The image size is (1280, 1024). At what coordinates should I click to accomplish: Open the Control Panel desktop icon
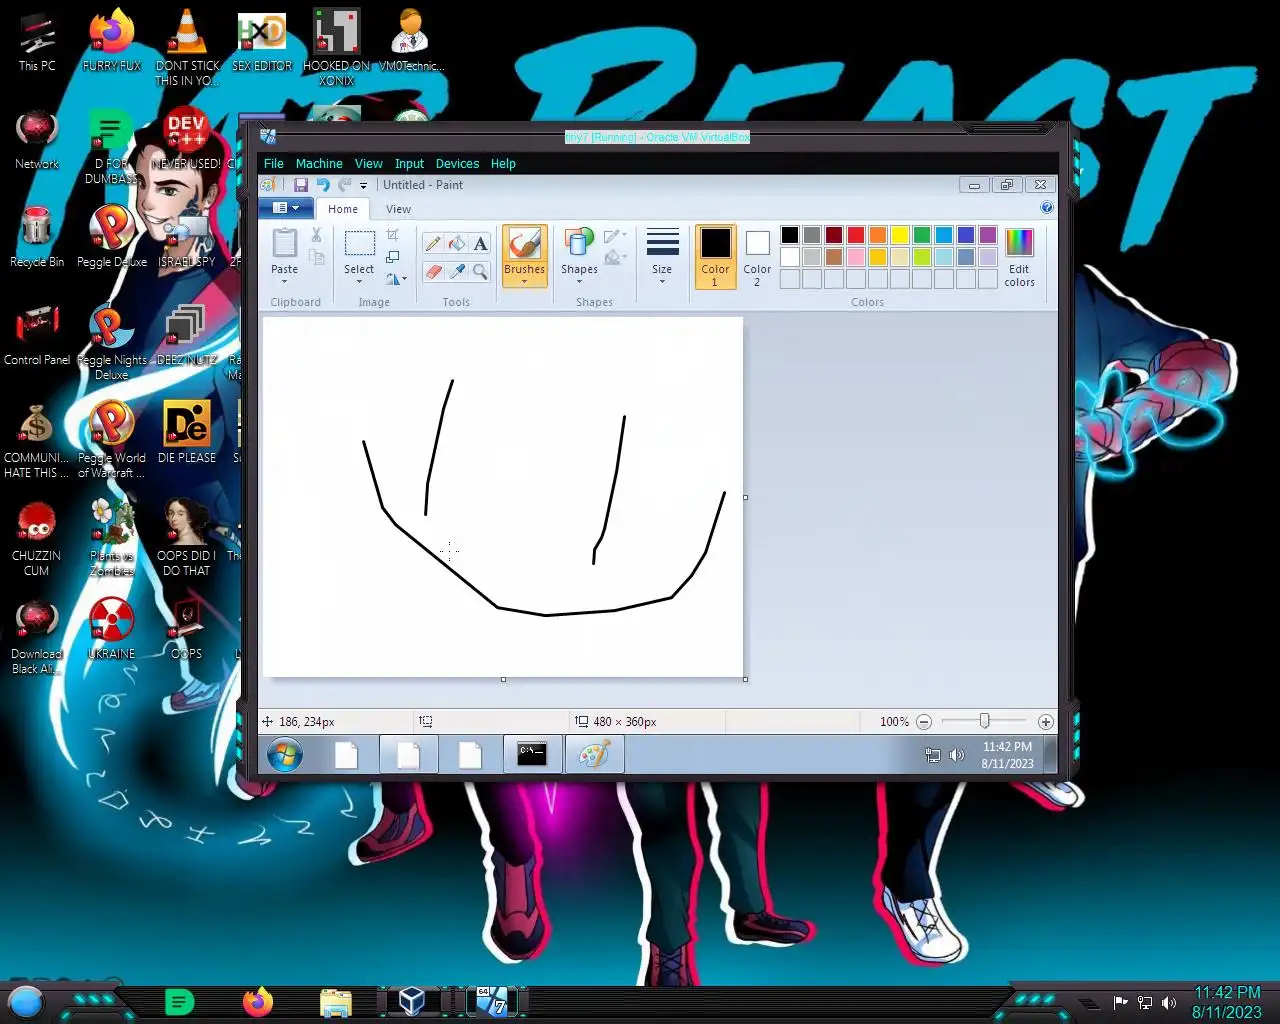pos(37,334)
